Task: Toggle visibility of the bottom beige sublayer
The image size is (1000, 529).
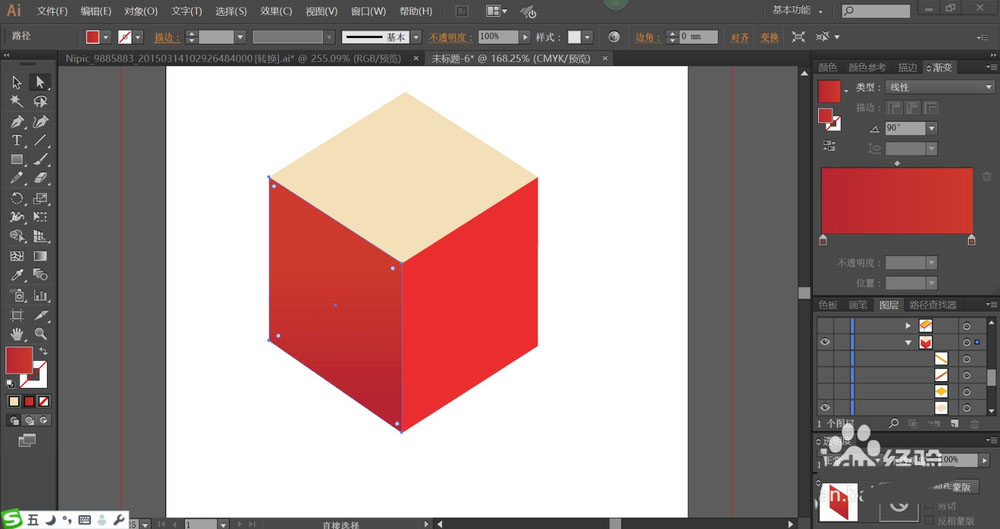Action: click(x=825, y=408)
